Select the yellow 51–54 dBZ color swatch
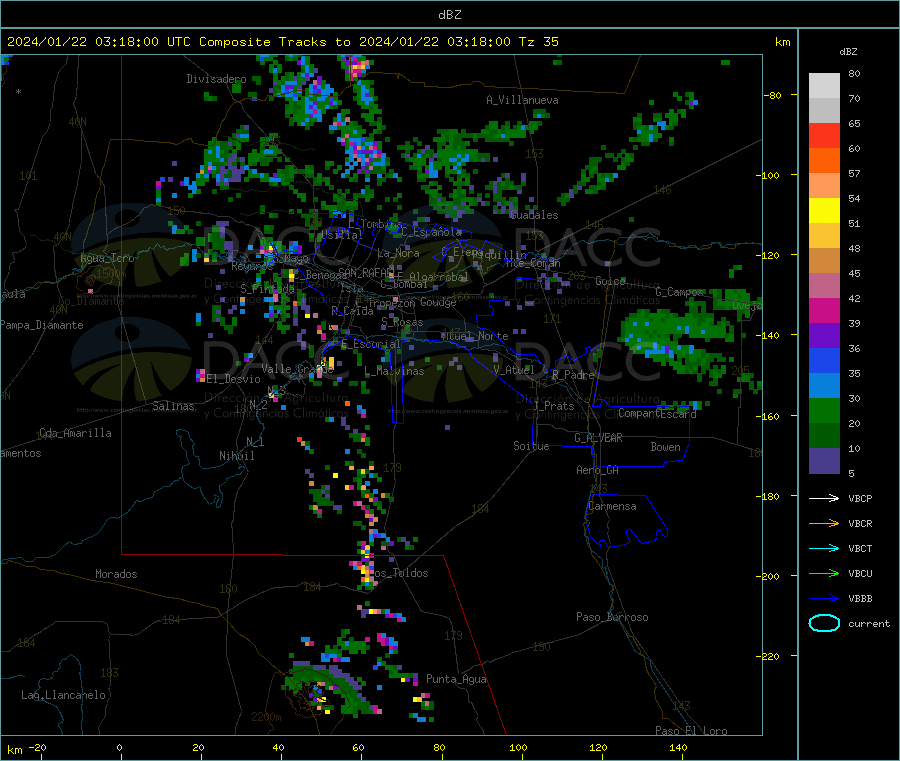 click(x=824, y=211)
